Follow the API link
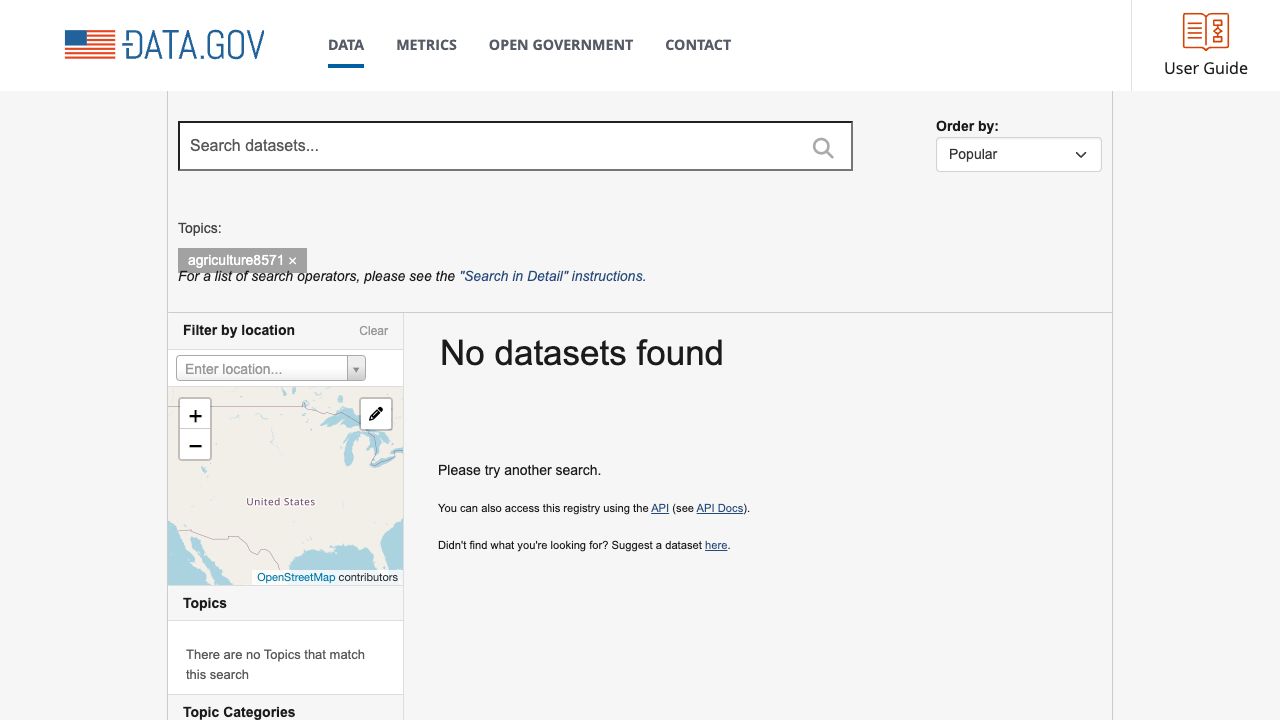This screenshot has width=1280, height=720. tap(660, 508)
